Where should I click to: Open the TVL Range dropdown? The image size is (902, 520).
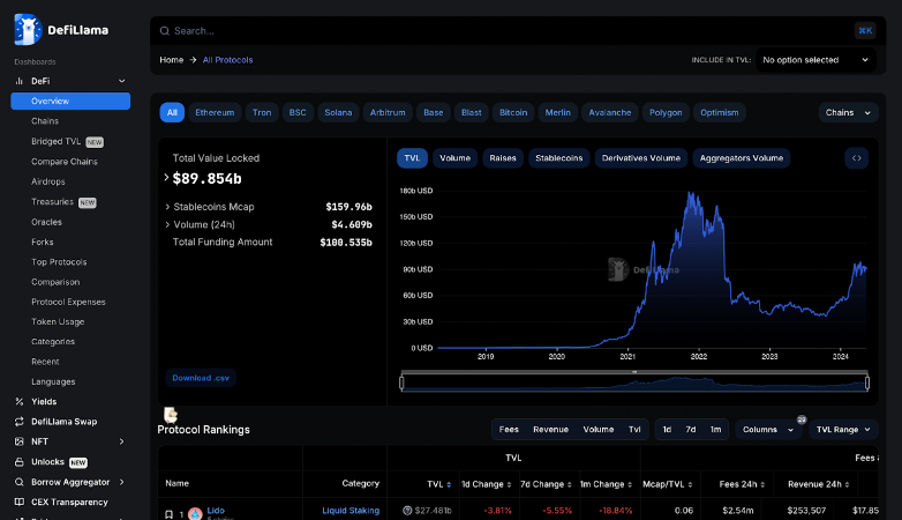(843, 430)
